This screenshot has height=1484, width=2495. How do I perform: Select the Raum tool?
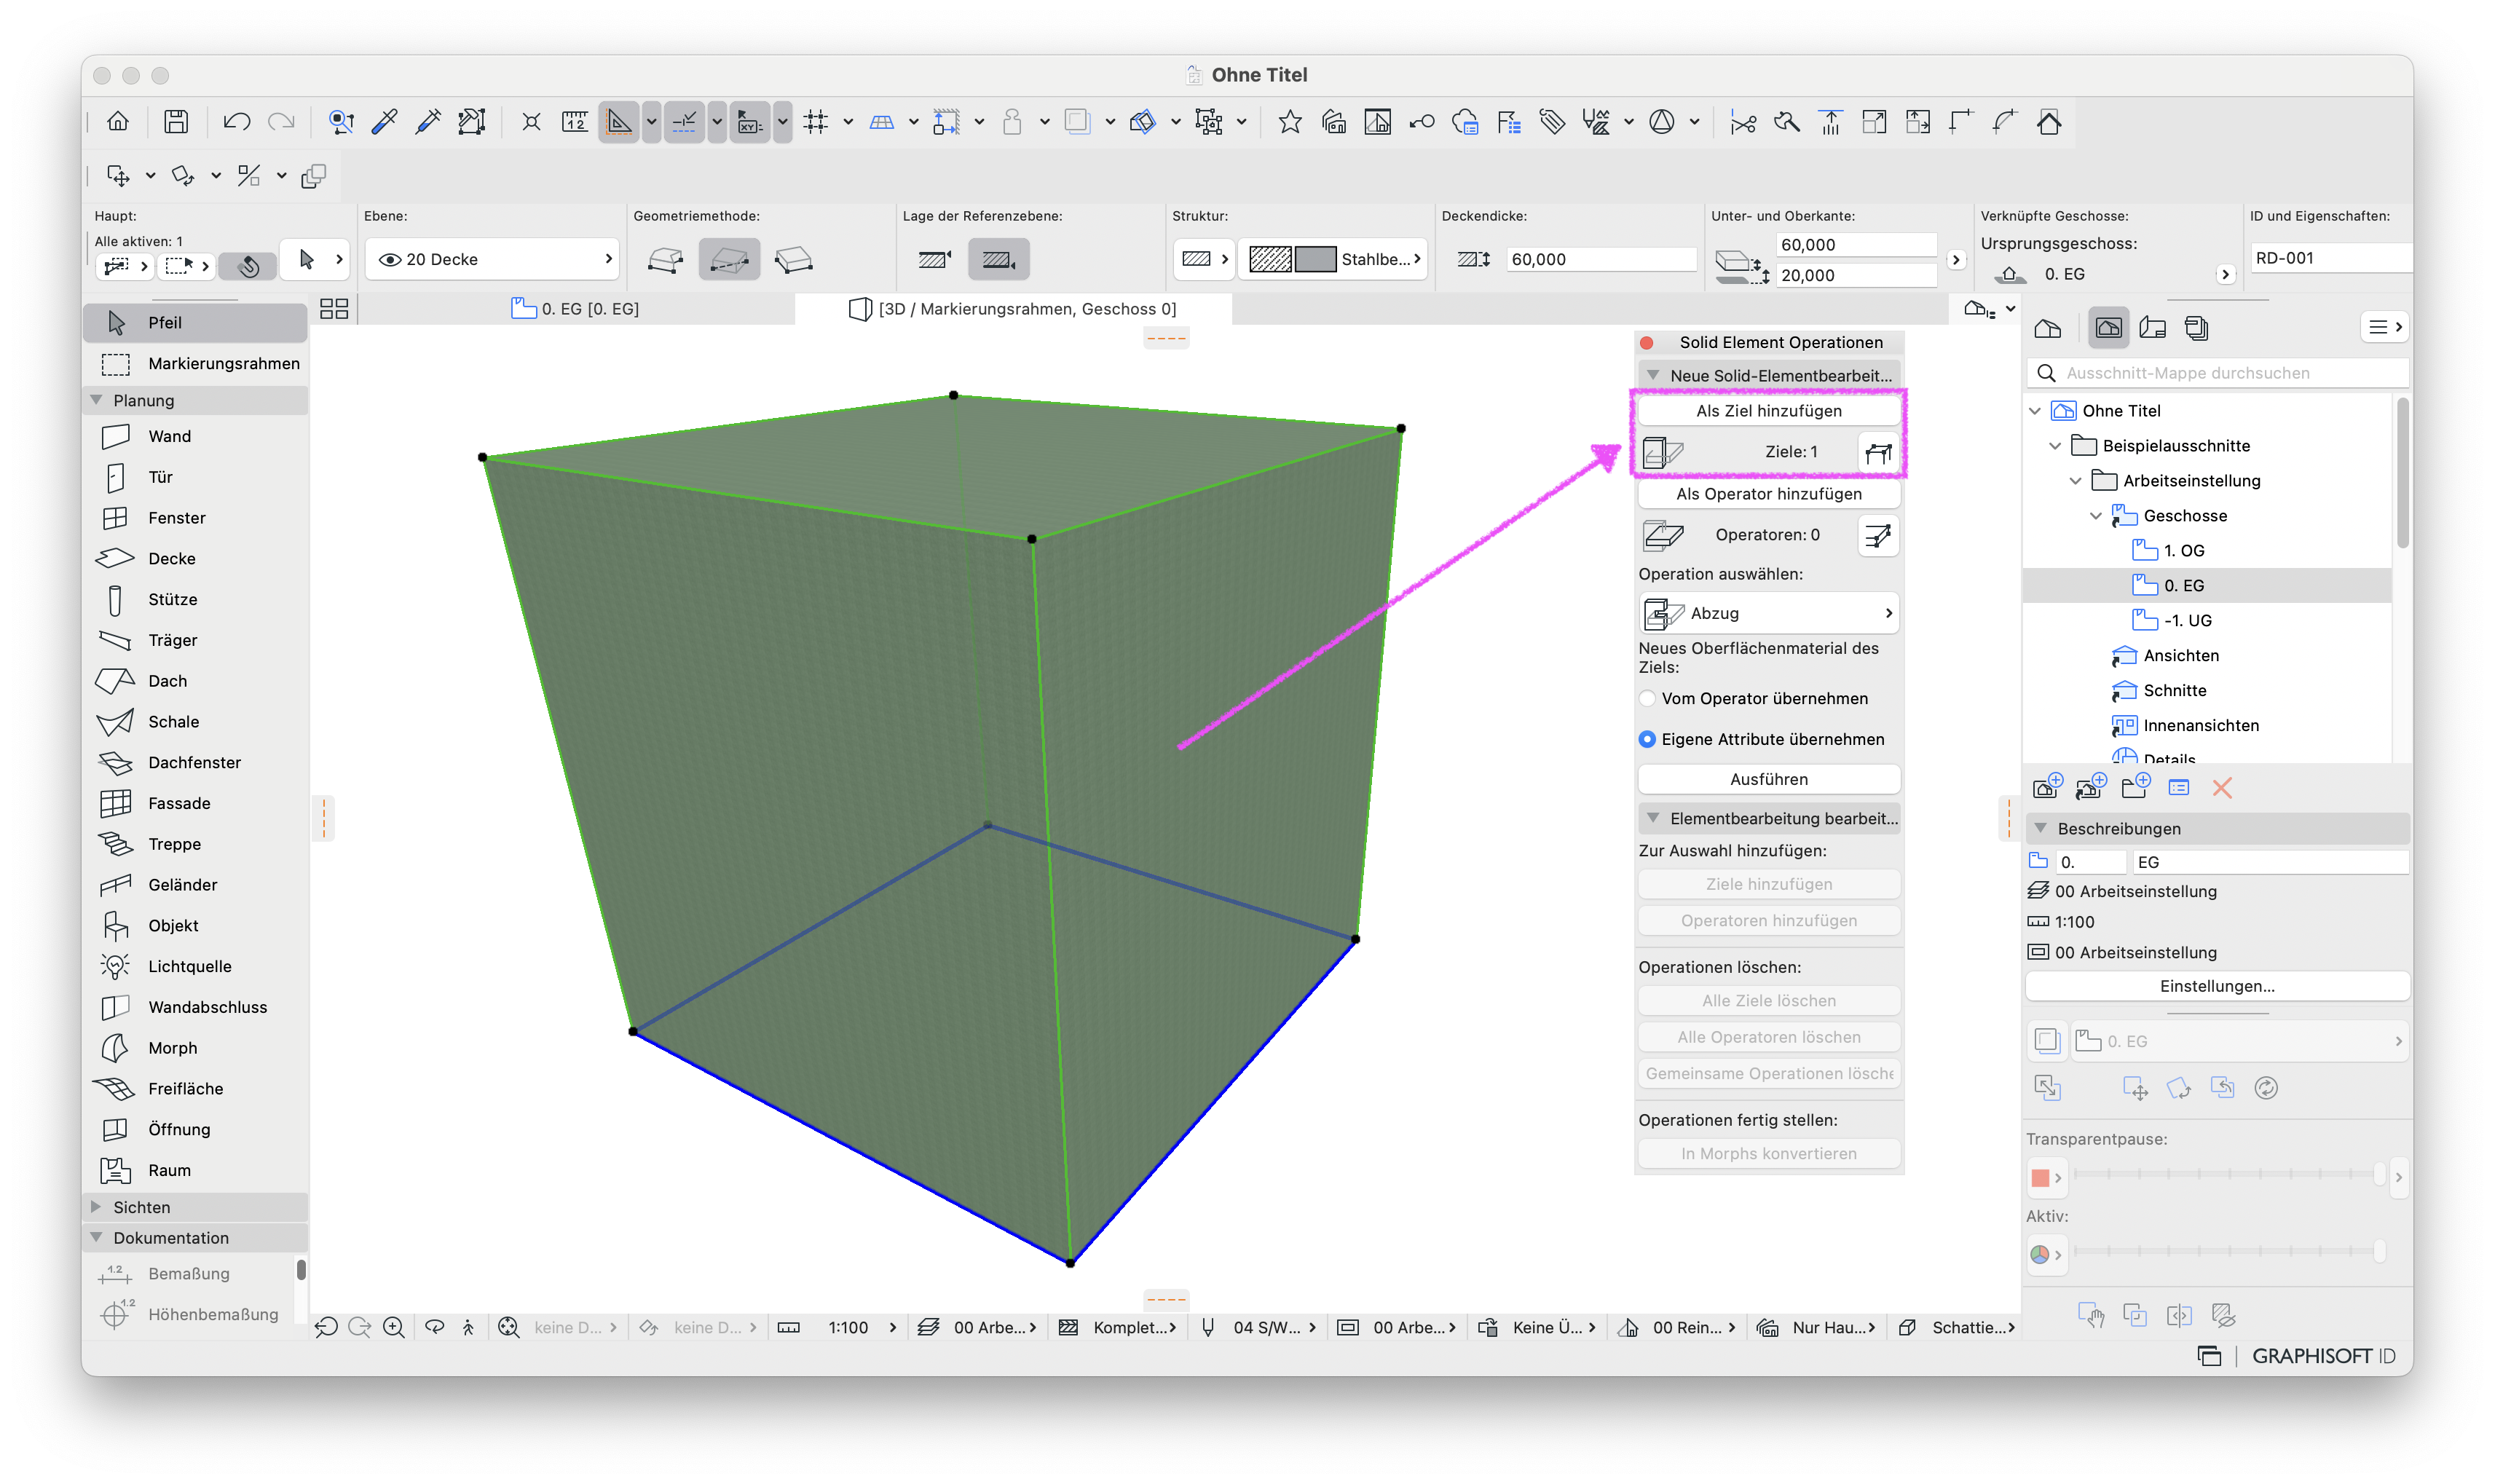195,1170
